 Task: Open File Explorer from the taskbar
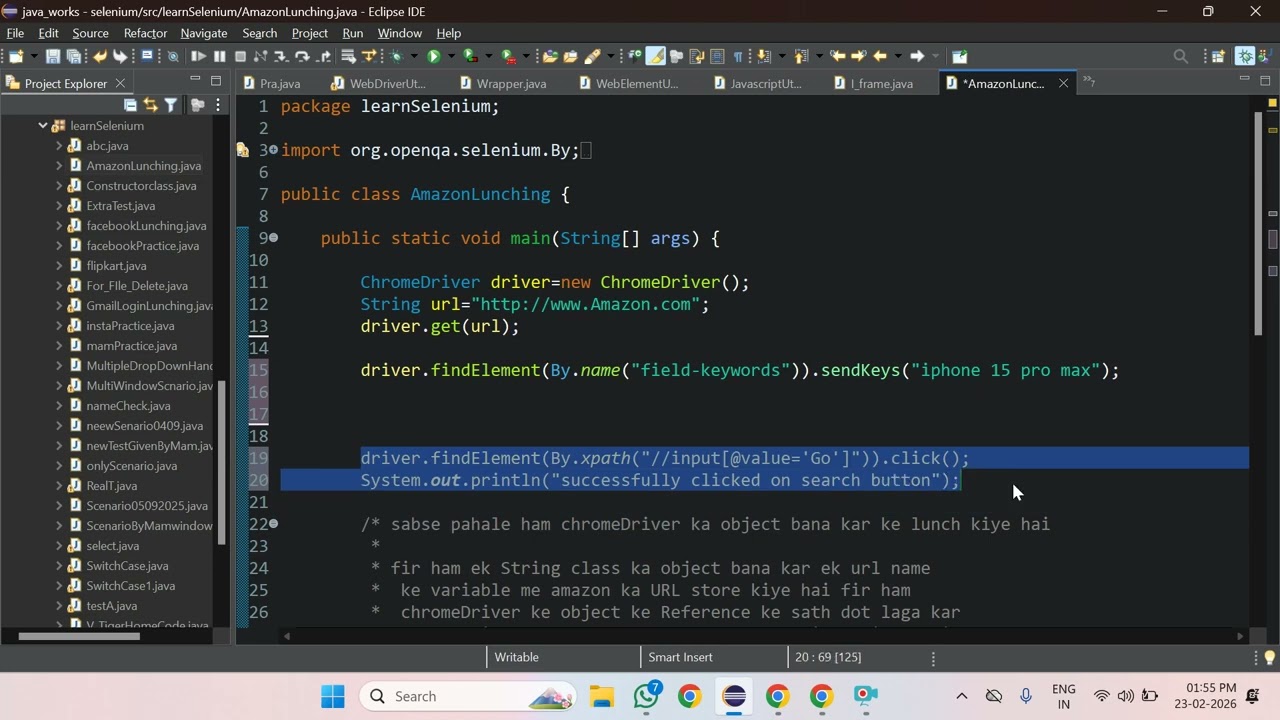pyautogui.click(x=602, y=696)
